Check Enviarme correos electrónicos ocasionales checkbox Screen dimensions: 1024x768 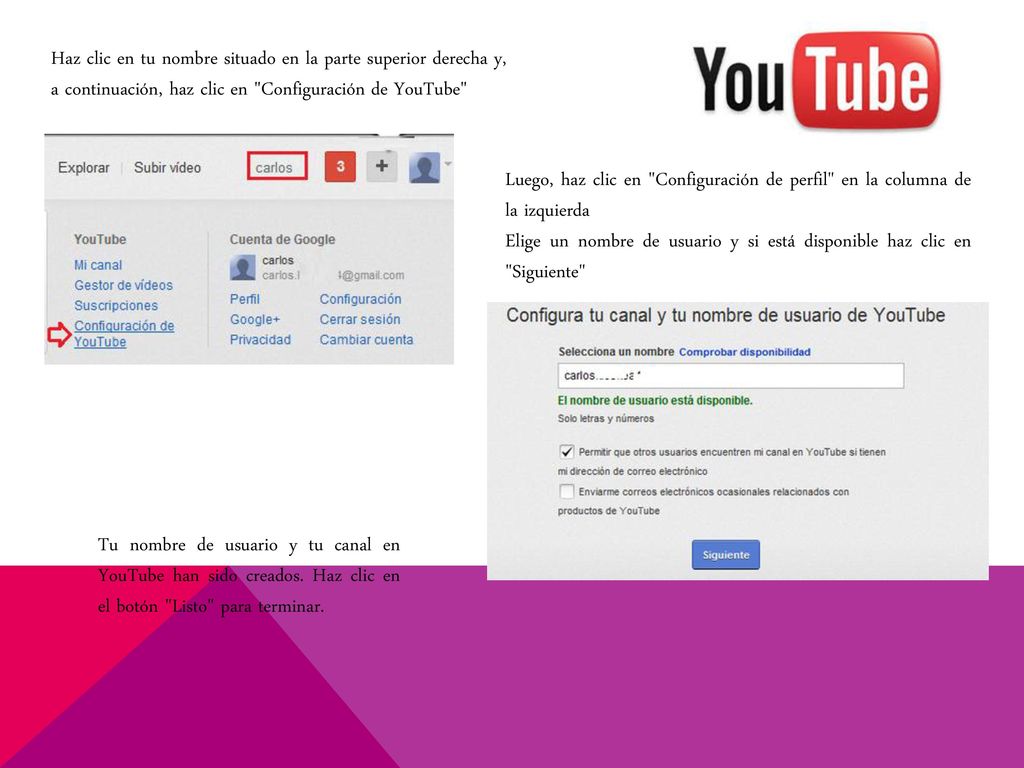566,491
